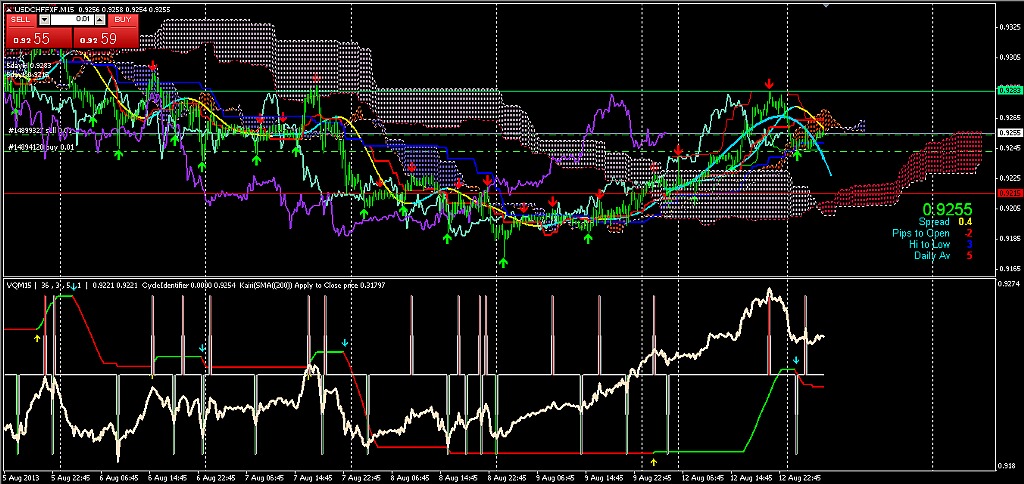Click the 5 Aug 2013 time axis label

point(22,478)
